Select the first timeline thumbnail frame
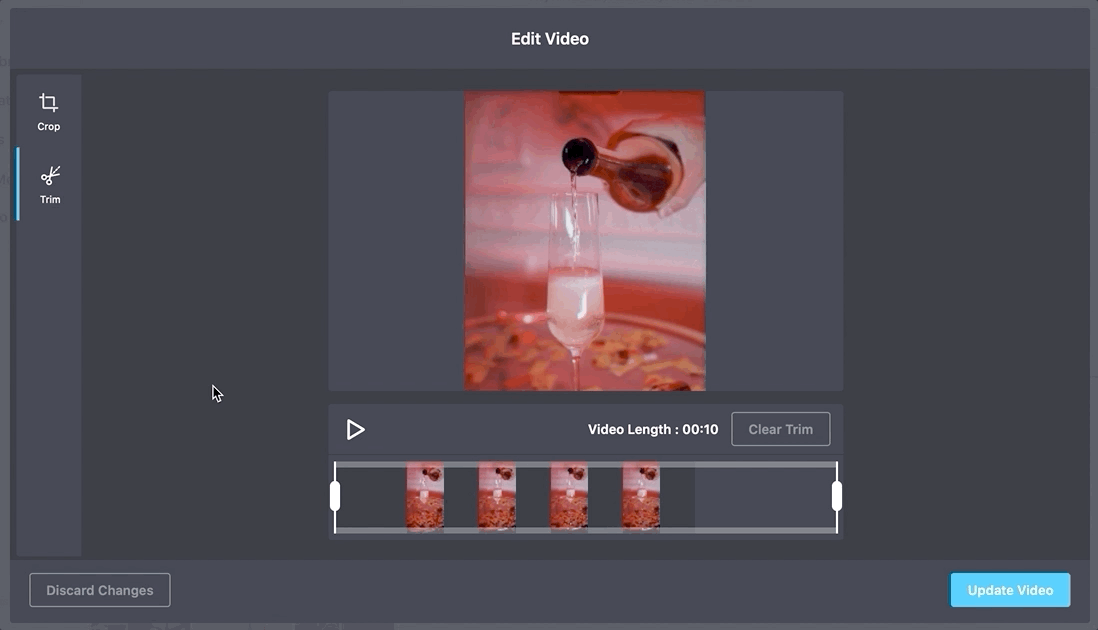Viewport: 1098px width, 630px height. (x=425, y=496)
